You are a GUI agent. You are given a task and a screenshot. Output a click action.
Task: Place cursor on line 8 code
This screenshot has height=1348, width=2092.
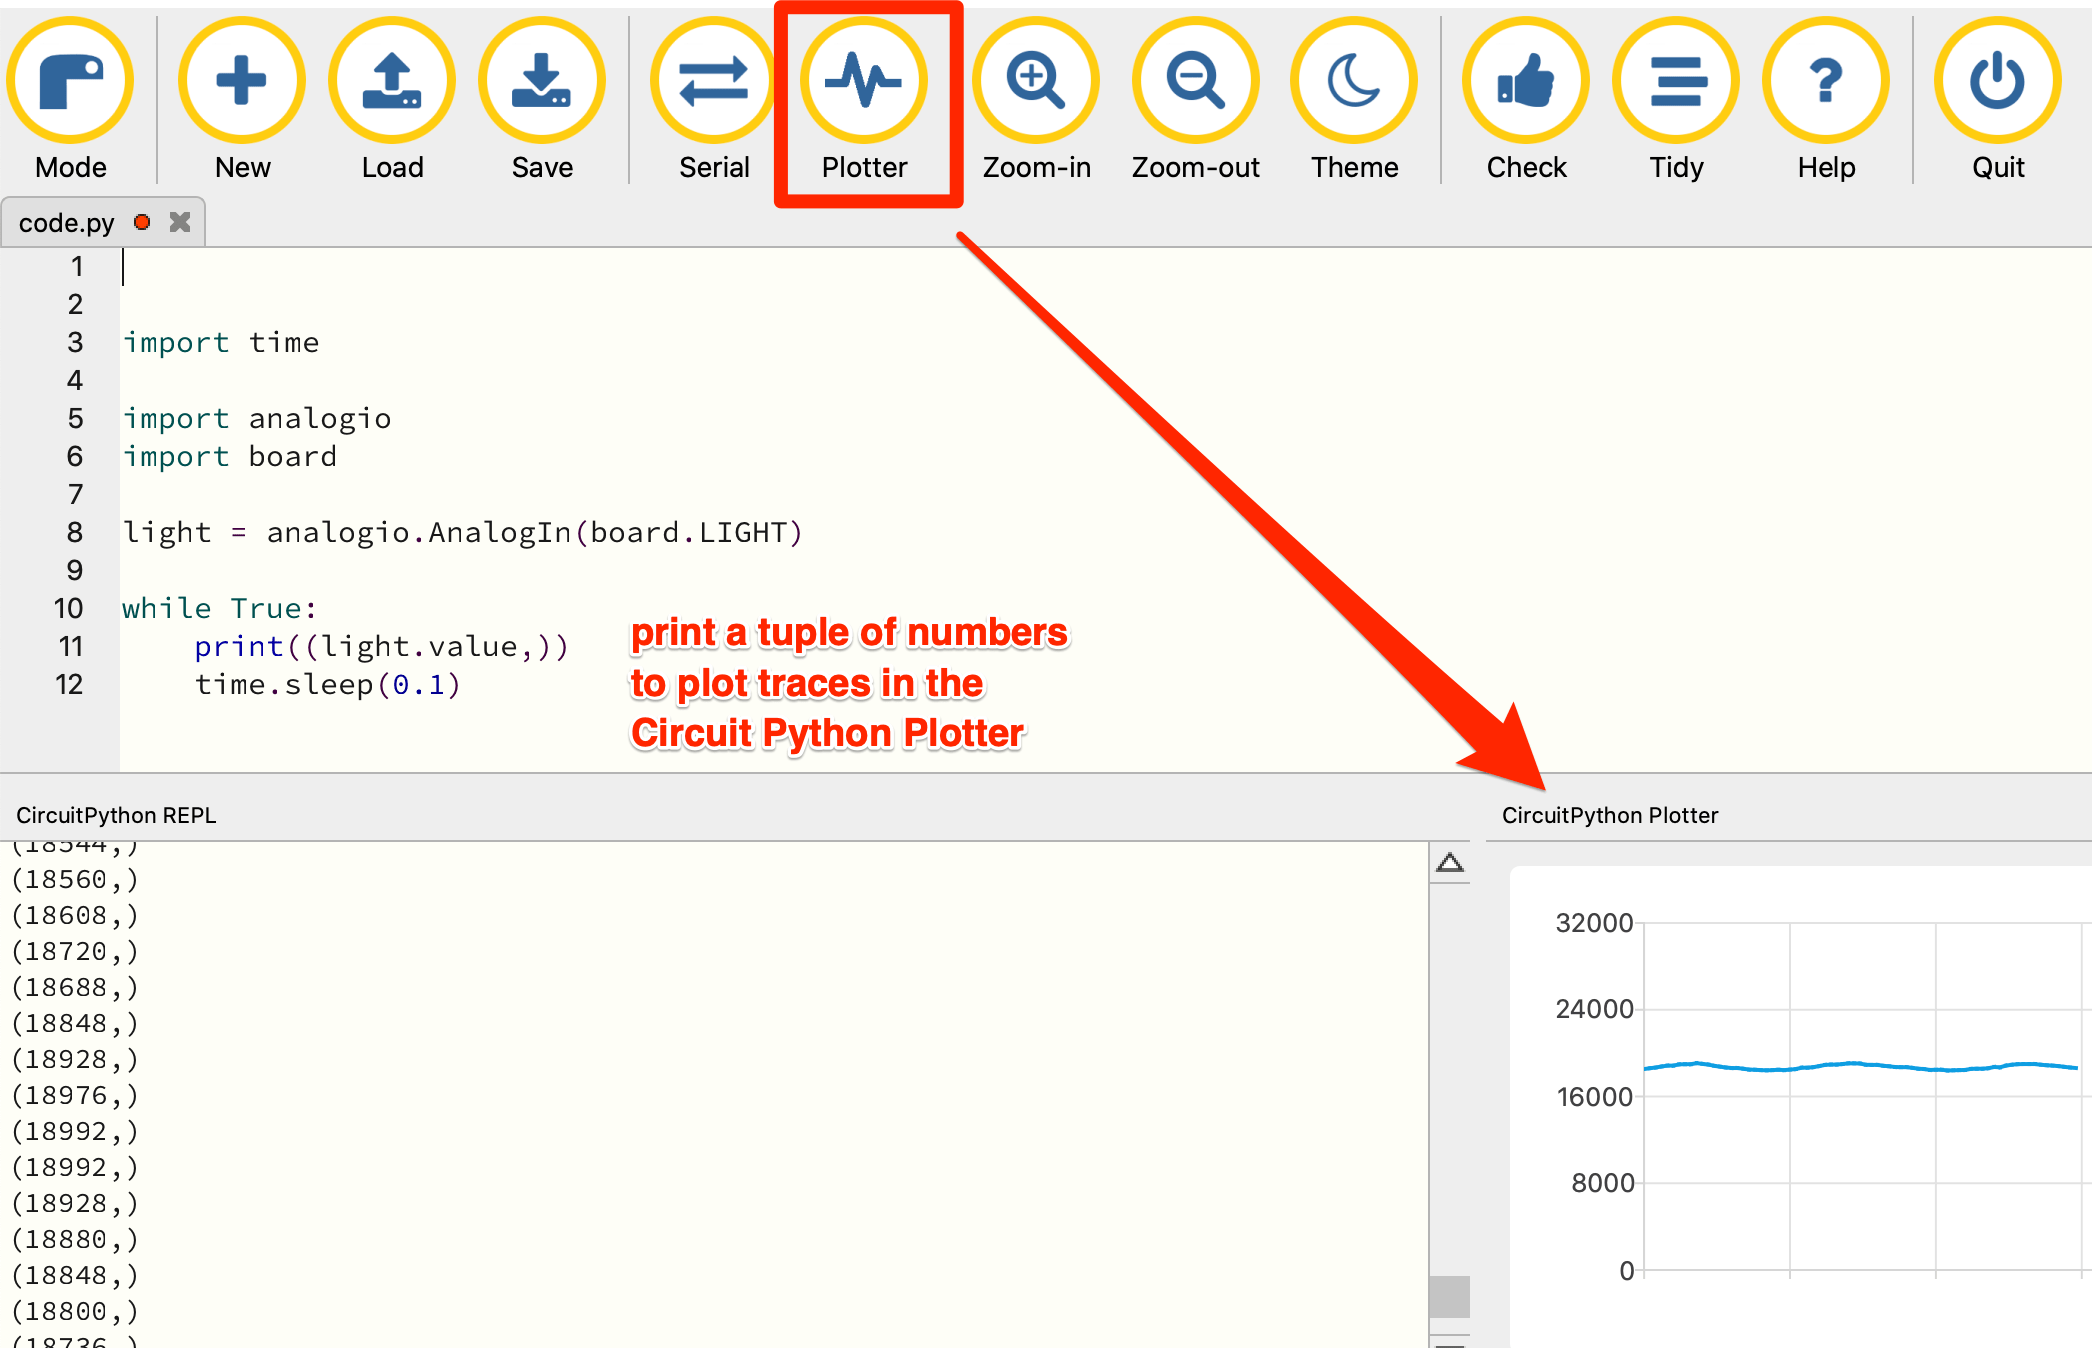(462, 533)
